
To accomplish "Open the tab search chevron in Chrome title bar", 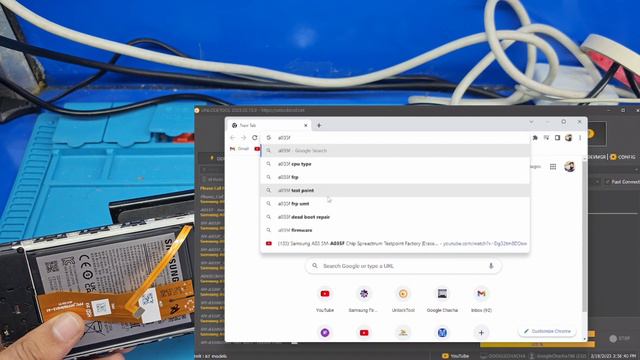I will 531,122.
